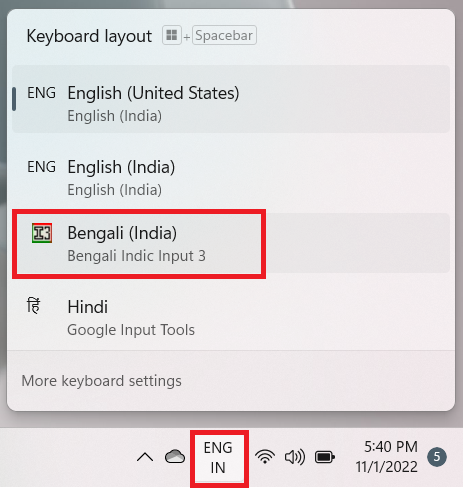Screen dimensions: 463x488
Task: Open Wi-Fi network icon
Action: [x=265, y=456]
